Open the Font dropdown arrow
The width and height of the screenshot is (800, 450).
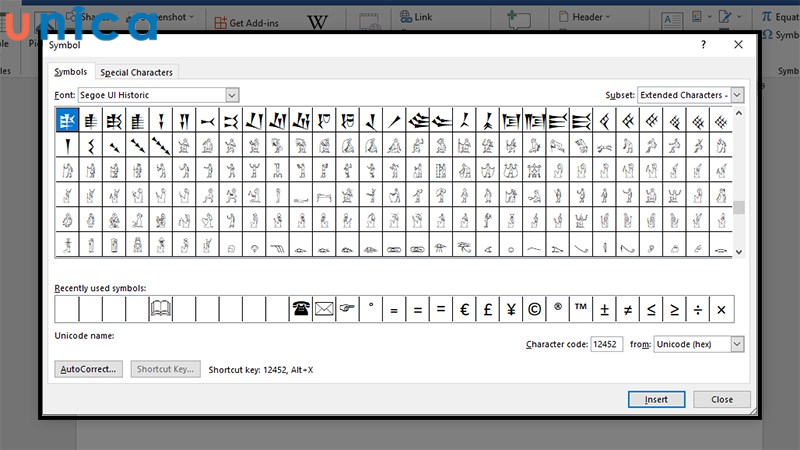point(232,95)
